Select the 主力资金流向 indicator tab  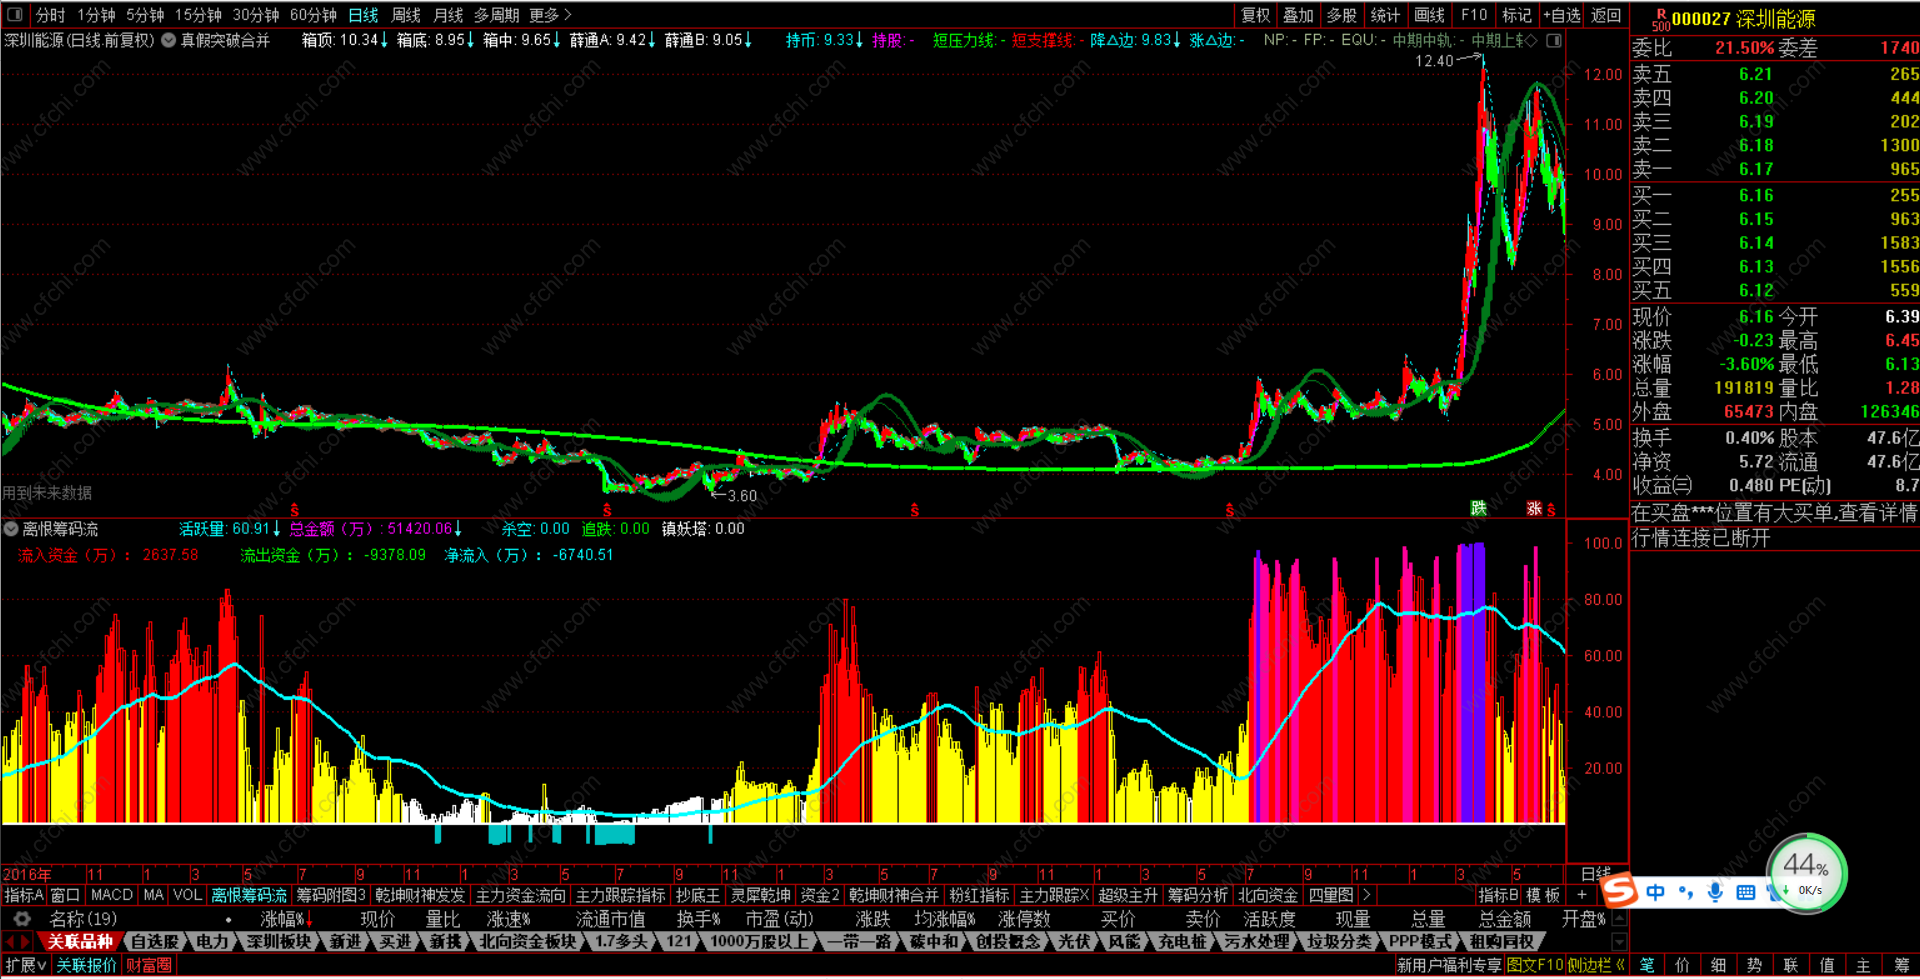point(520,895)
